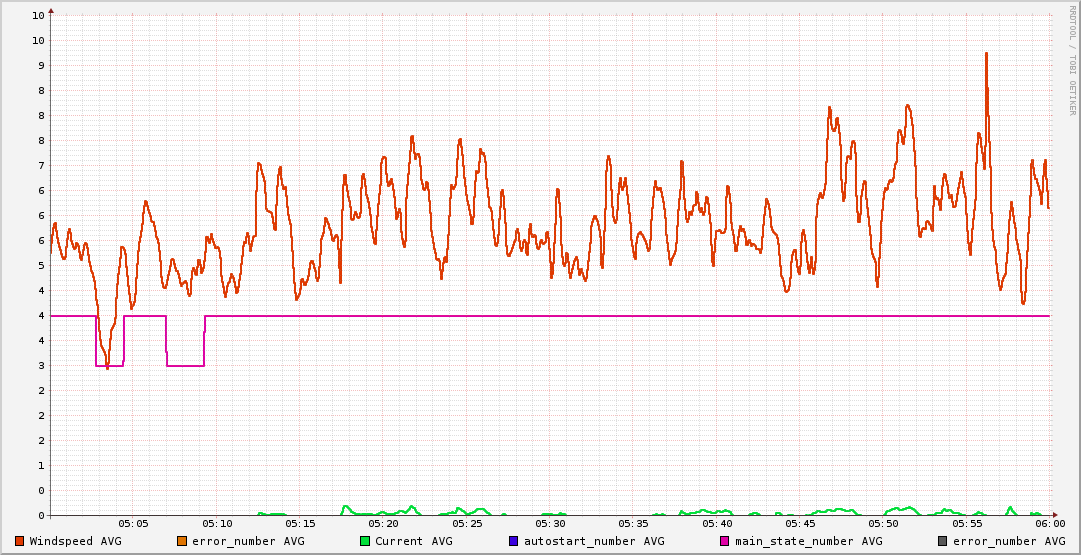Click the 06:00 time axis label
Image resolution: width=1081 pixels, height=555 pixels.
coord(1050,523)
